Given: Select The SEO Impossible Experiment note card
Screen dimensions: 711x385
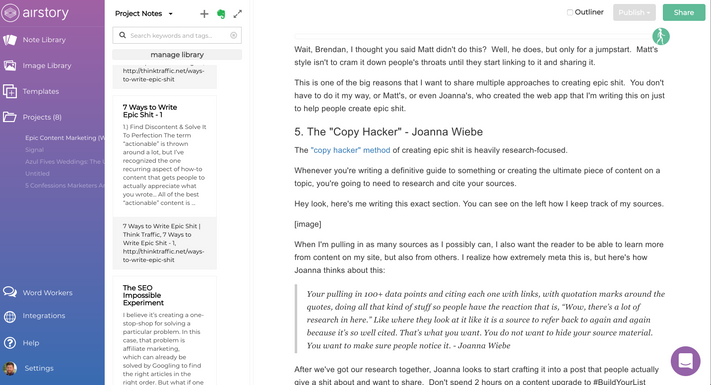Looking at the screenshot, I should tap(165, 330).
